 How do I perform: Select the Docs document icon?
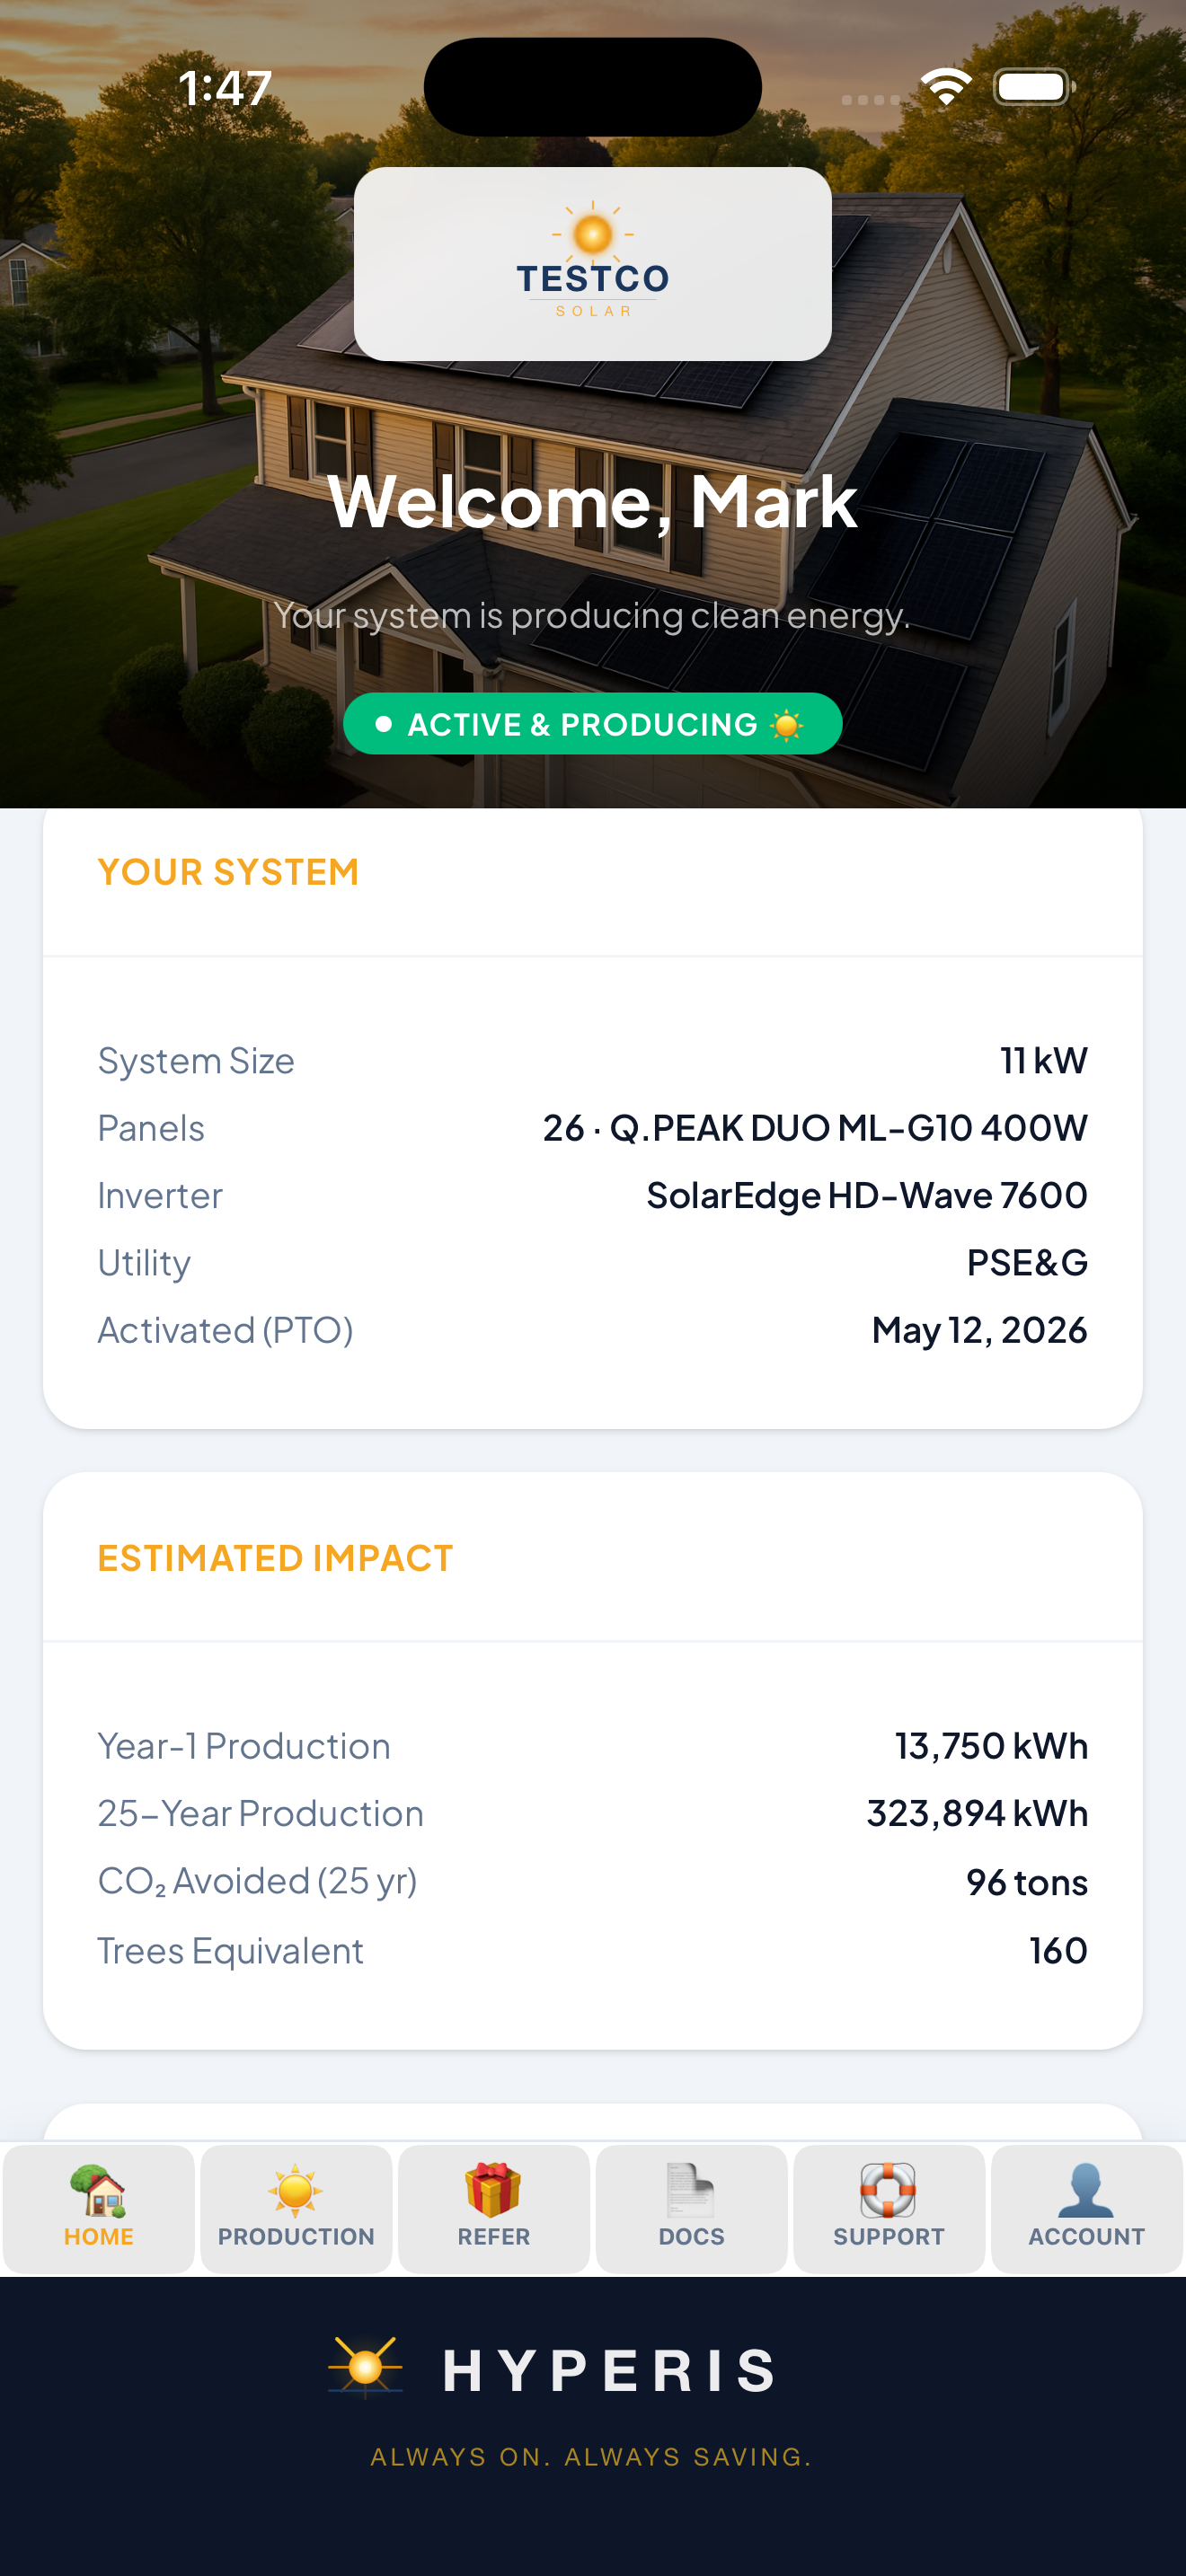coord(691,2190)
